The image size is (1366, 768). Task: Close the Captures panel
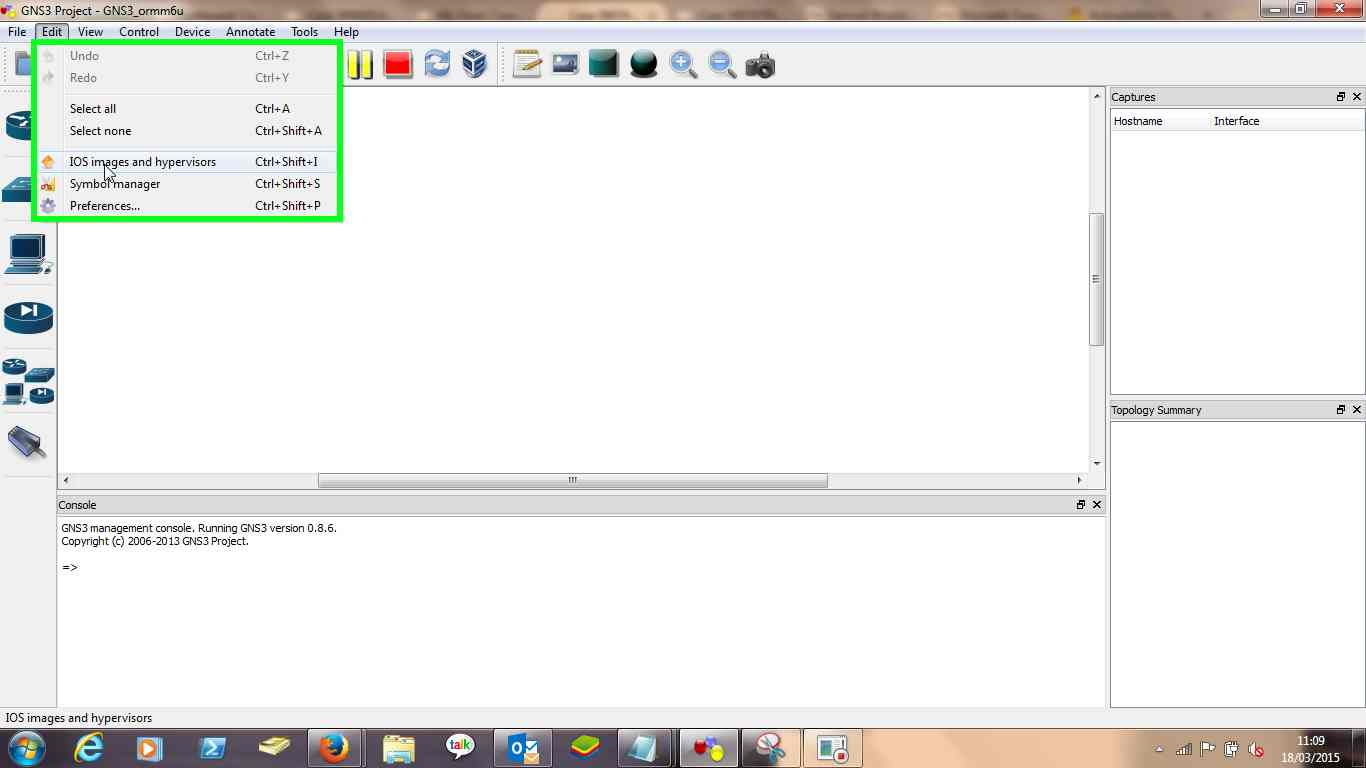(1357, 97)
